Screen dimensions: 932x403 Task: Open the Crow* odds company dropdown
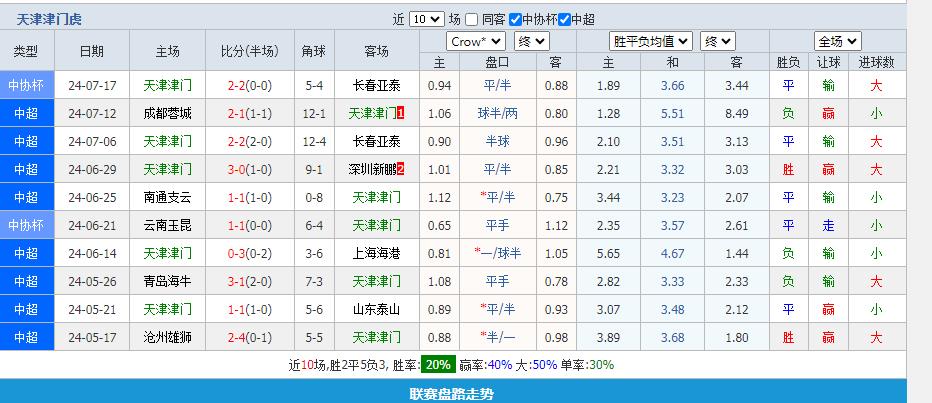[476, 41]
